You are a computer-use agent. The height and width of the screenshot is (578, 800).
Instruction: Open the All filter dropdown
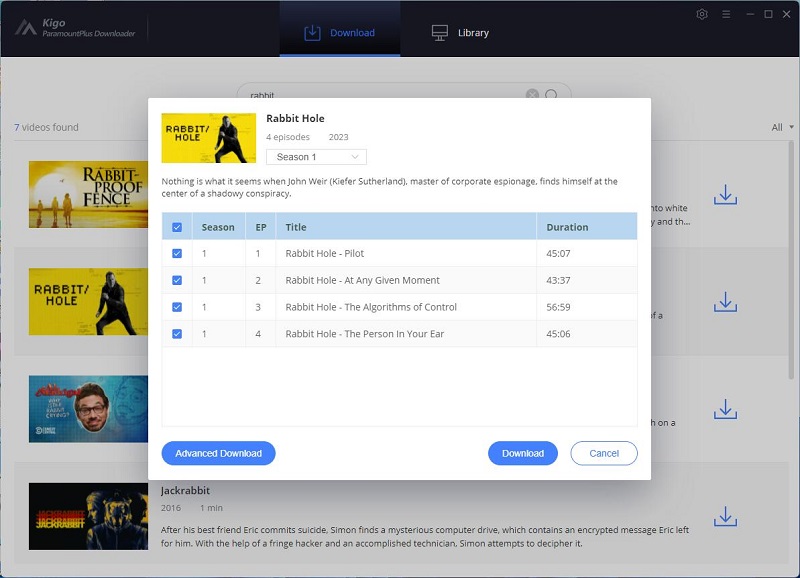coord(782,127)
